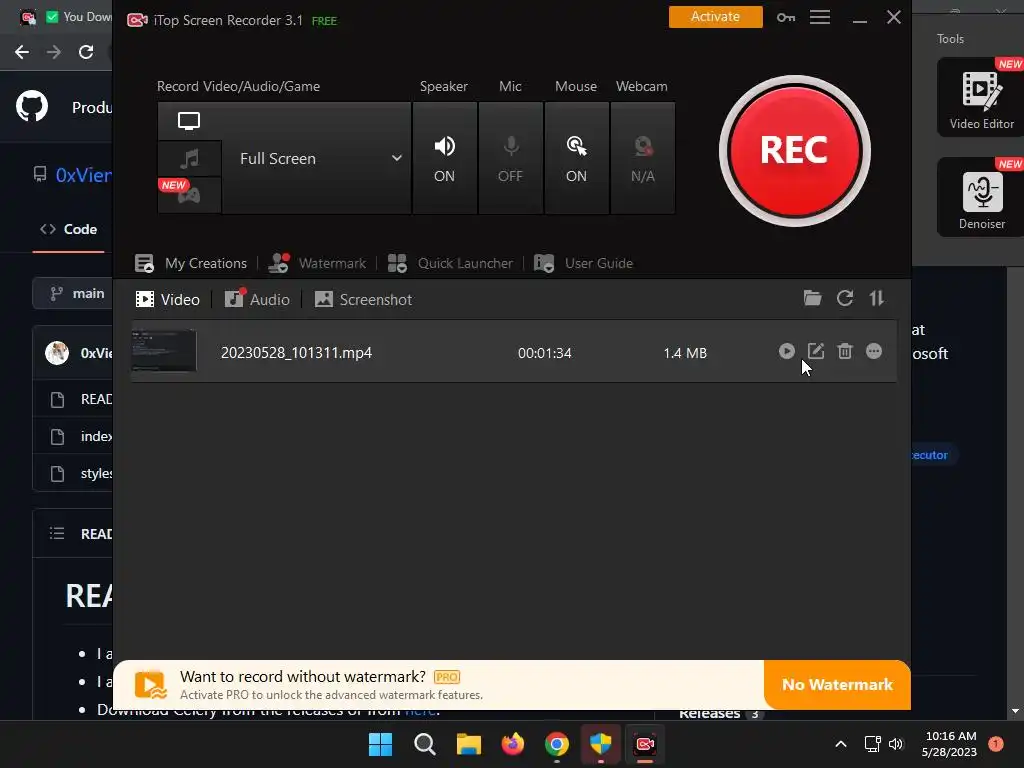Open the Denoiser tool
1024x768 pixels.
pos(981,197)
